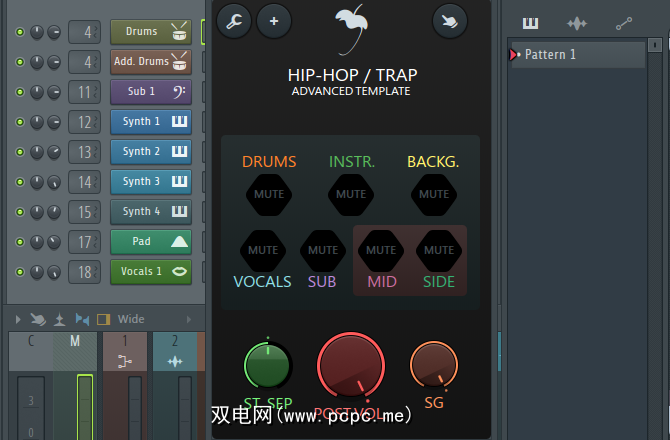This screenshot has height=440, width=670.
Task: Open the Add. Drums channel button
Action: [150, 62]
